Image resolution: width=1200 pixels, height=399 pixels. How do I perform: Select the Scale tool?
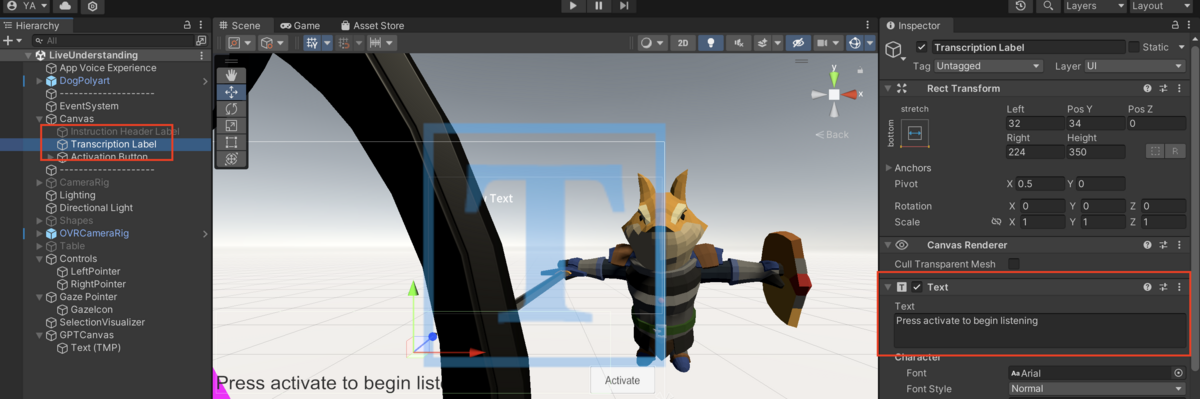click(231, 126)
